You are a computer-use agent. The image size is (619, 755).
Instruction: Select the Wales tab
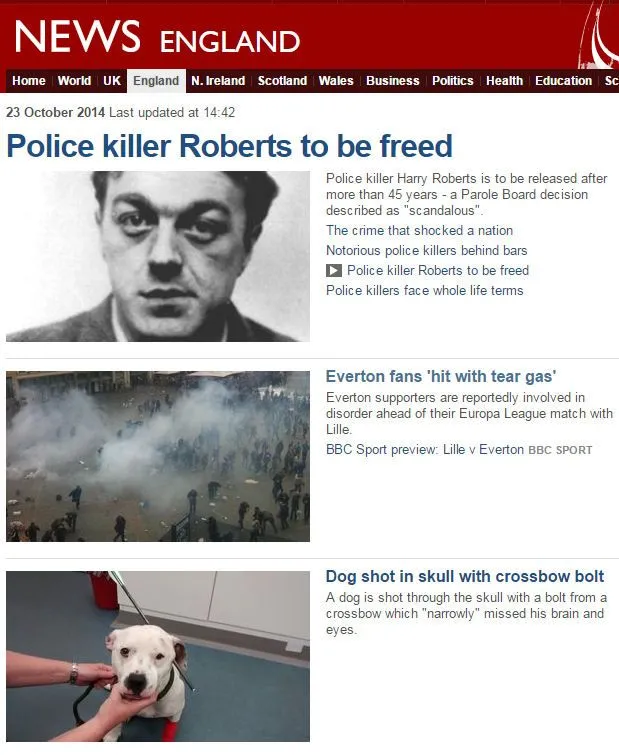pyautogui.click(x=336, y=81)
